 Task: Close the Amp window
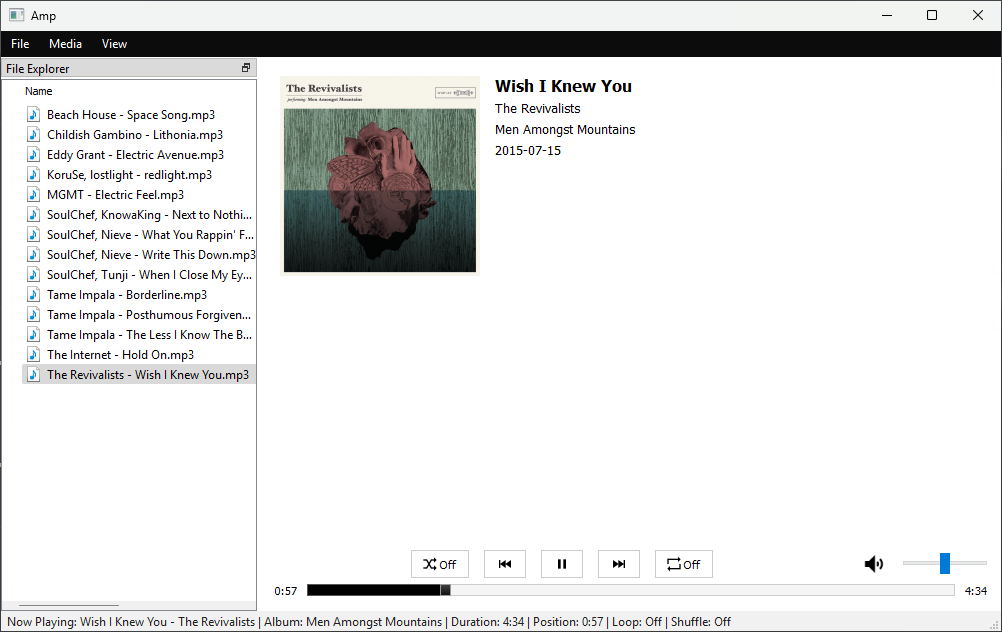978,15
